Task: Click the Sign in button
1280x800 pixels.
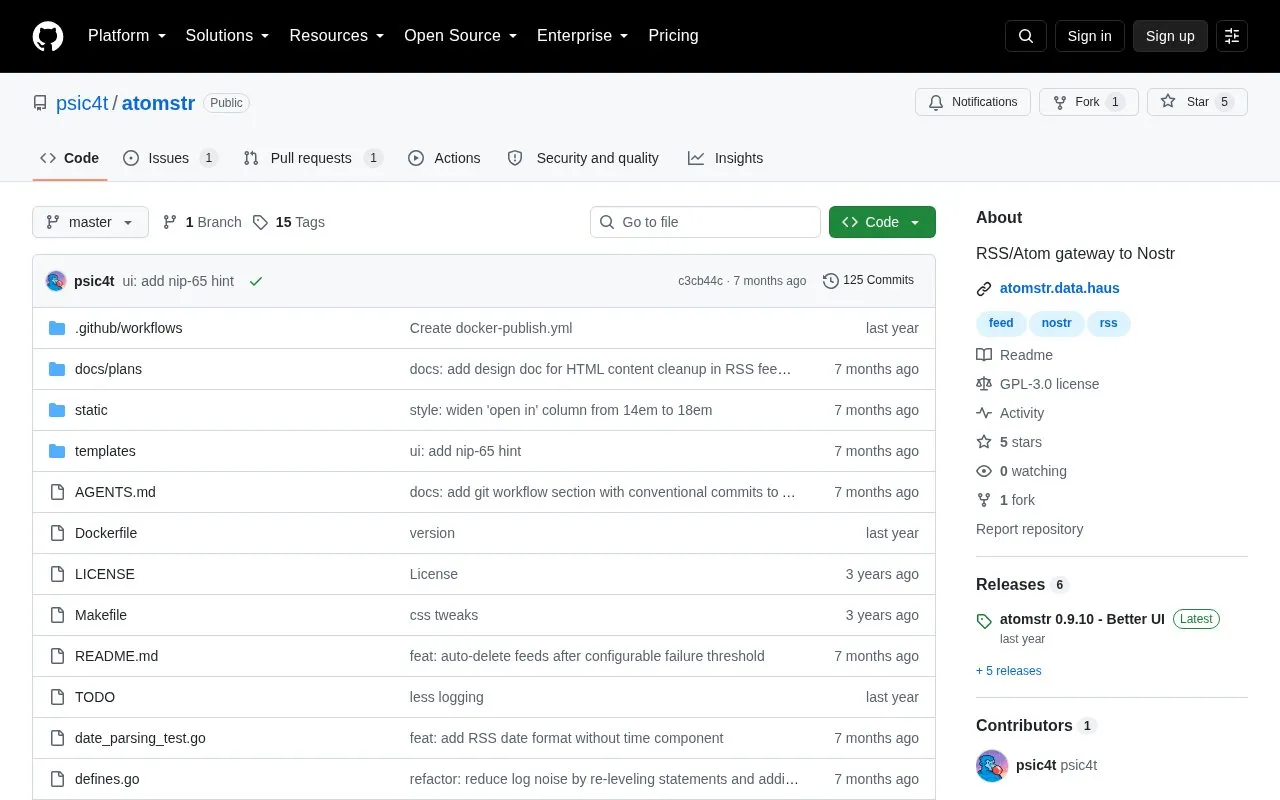Action: pyautogui.click(x=1089, y=36)
